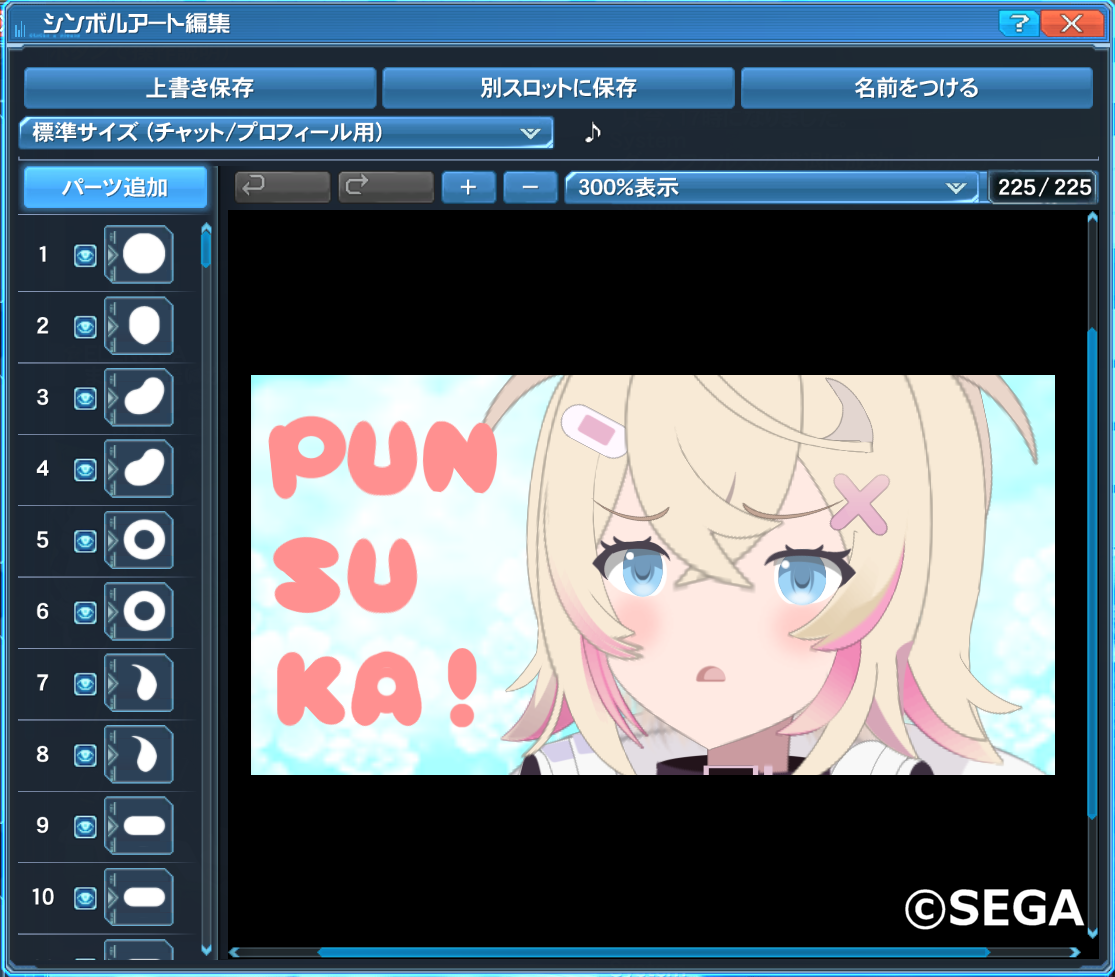
Task: Expand layer 2 with its side triangle
Action: click(x=112, y=326)
